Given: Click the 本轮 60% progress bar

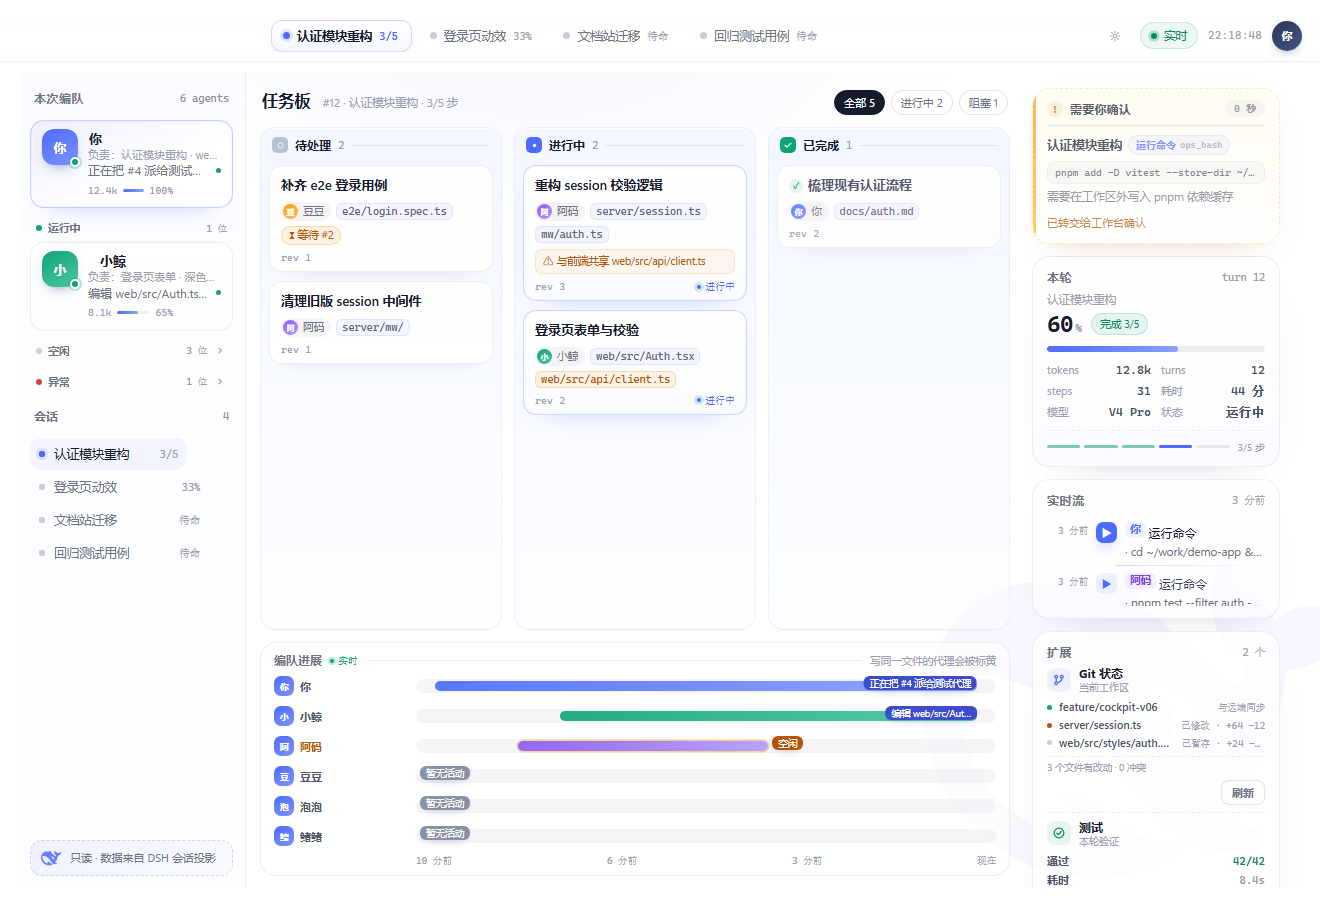Looking at the screenshot, I should coord(1156,349).
